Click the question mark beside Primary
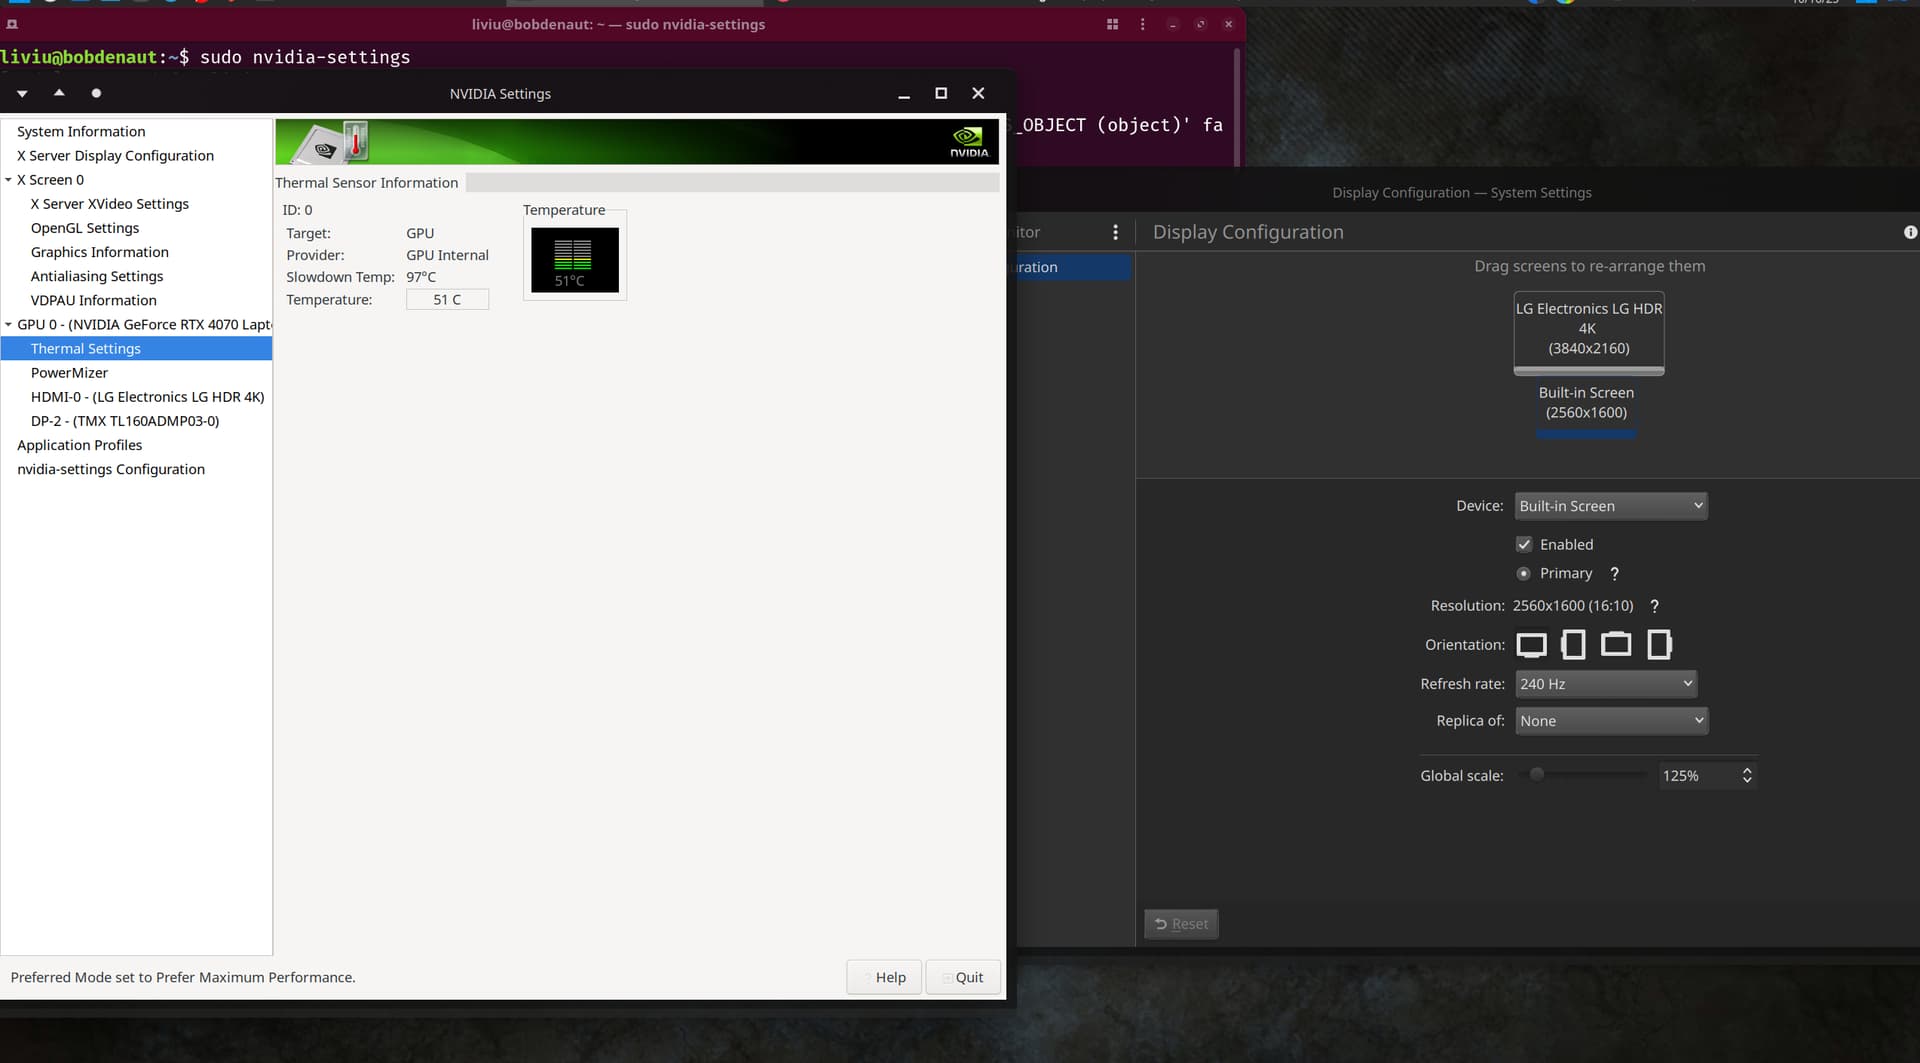 tap(1614, 574)
